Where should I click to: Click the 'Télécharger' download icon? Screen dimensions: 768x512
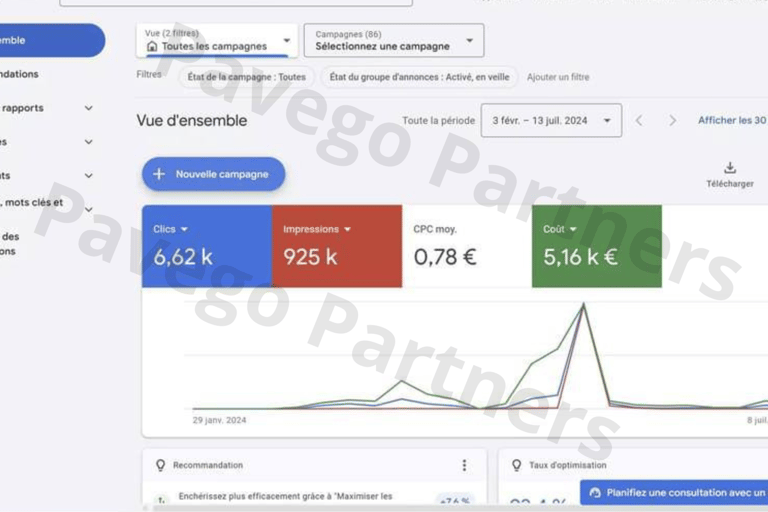pyautogui.click(x=730, y=168)
